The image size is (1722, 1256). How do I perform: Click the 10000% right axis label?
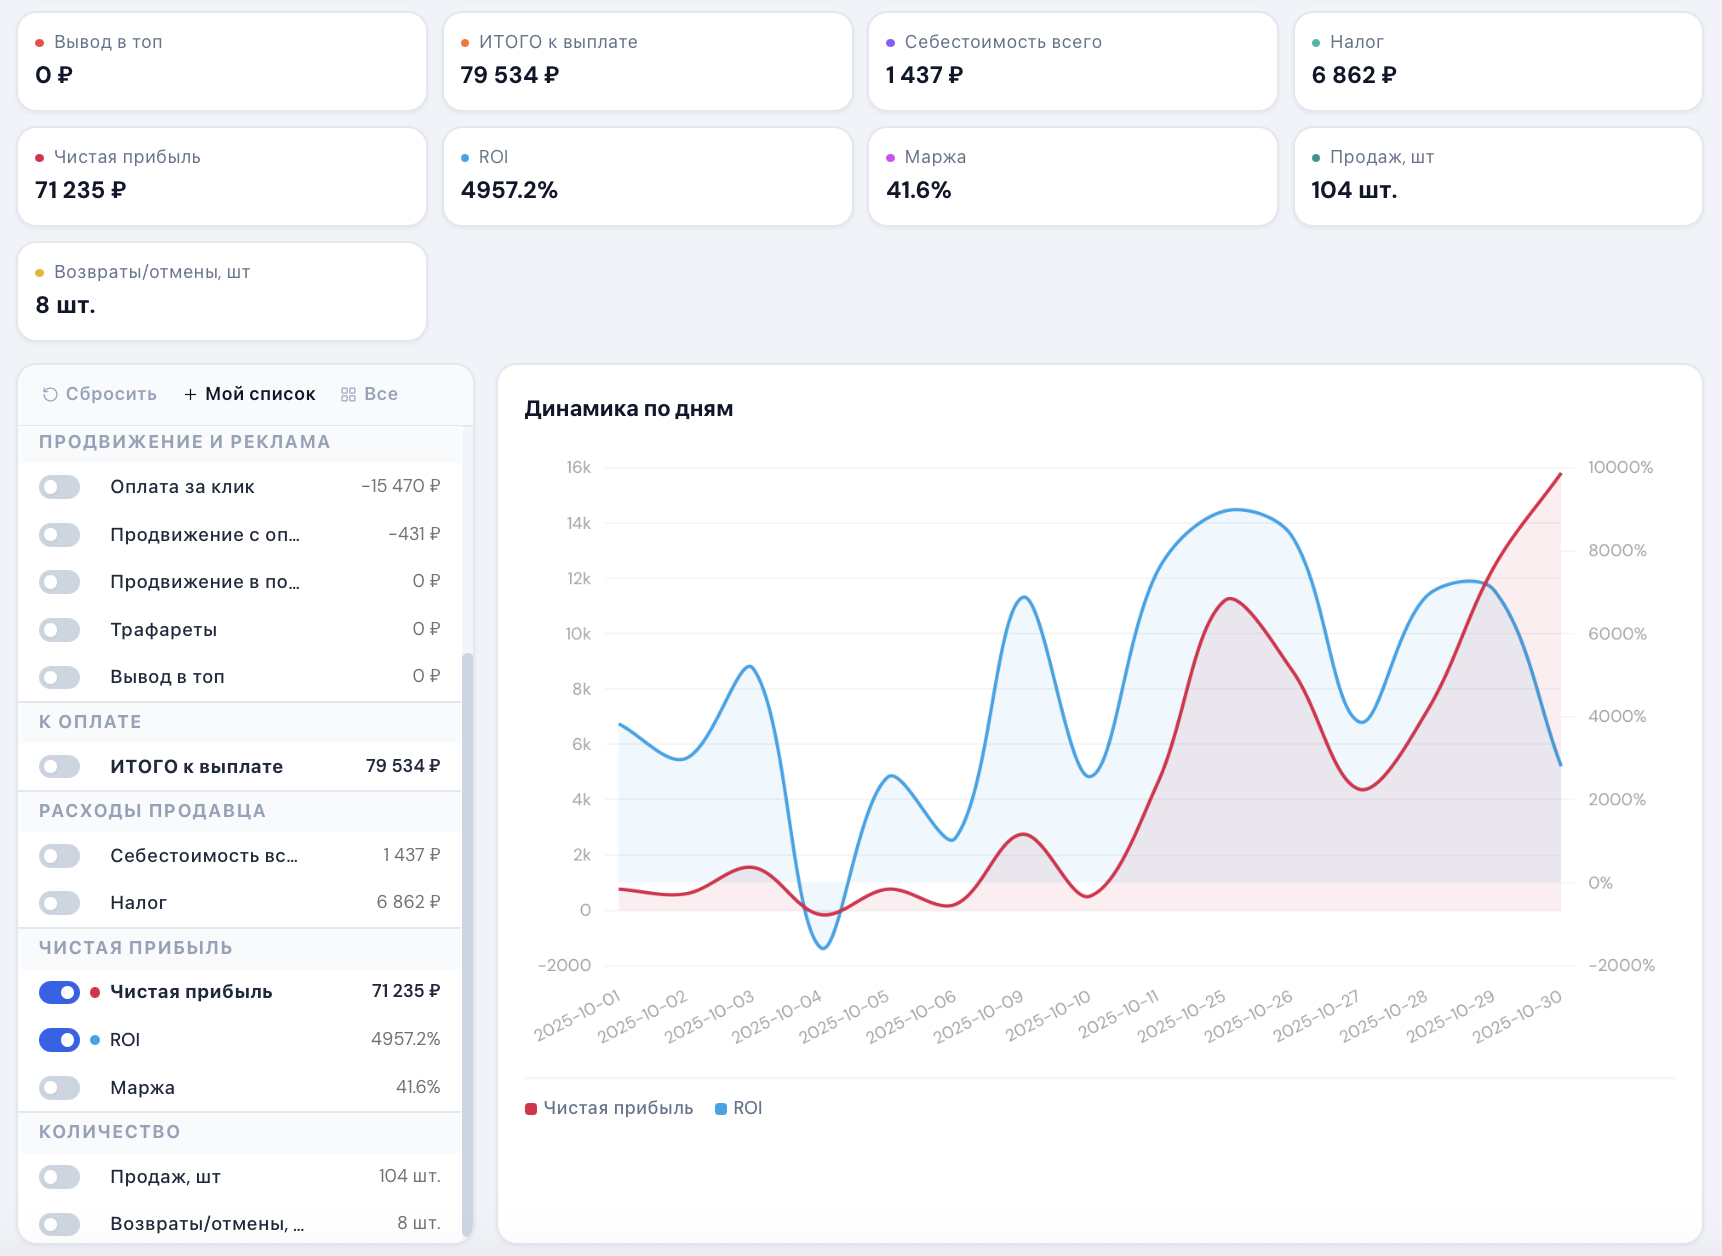click(1621, 467)
